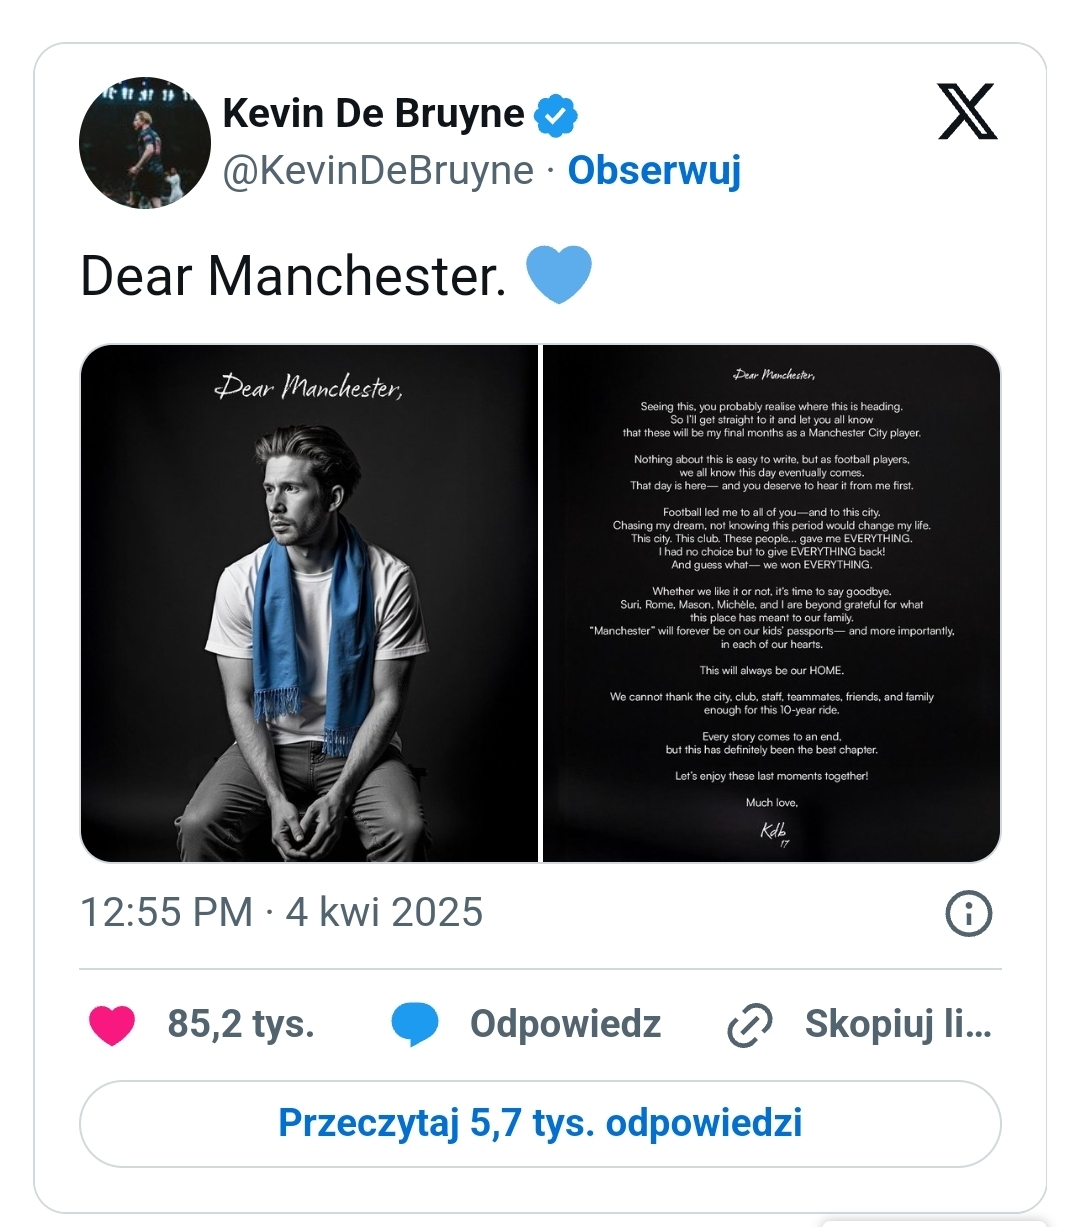Click the blue heart emoji
1080x1227 pixels.
tap(559, 275)
